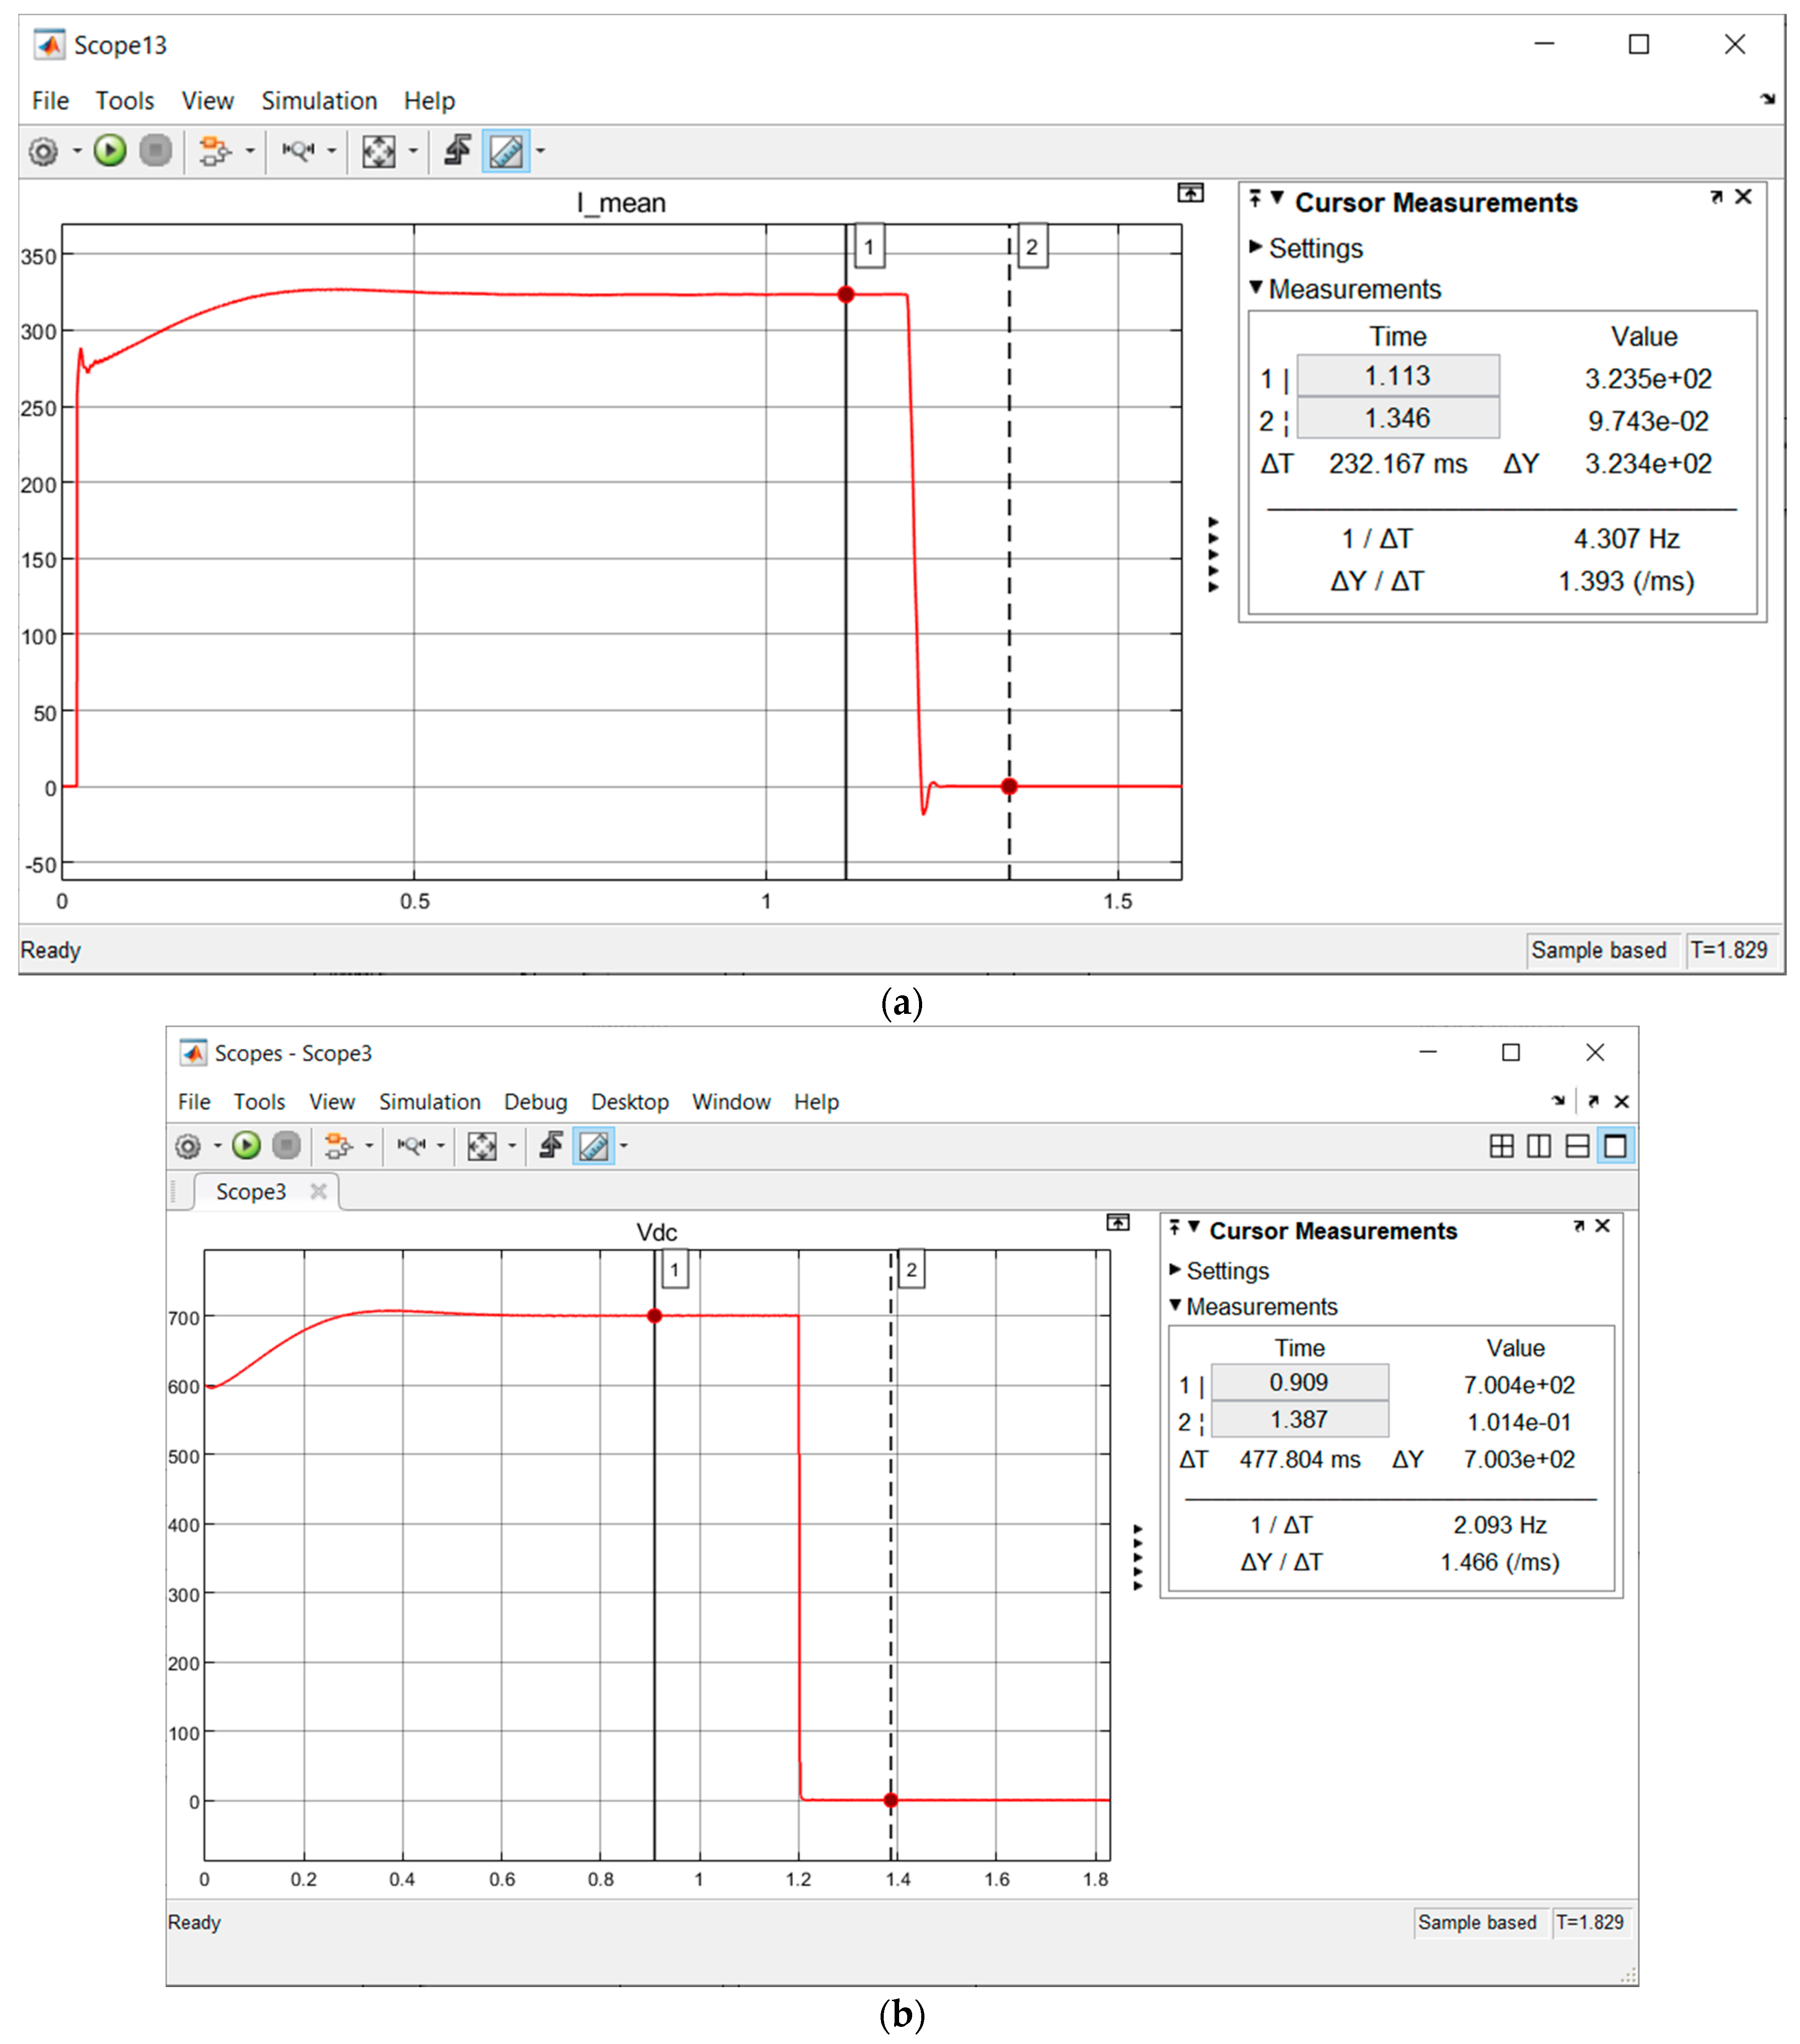Image resolution: width=1800 pixels, height=2044 pixels.
Task: Click the Stop button in Scope13 toolbar
Action: pos(155,151)
